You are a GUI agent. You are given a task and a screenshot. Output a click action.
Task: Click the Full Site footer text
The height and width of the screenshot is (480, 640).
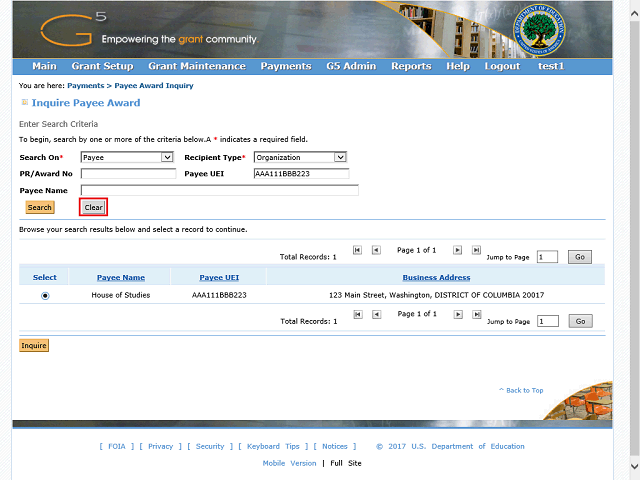click(x=346, y=463)
